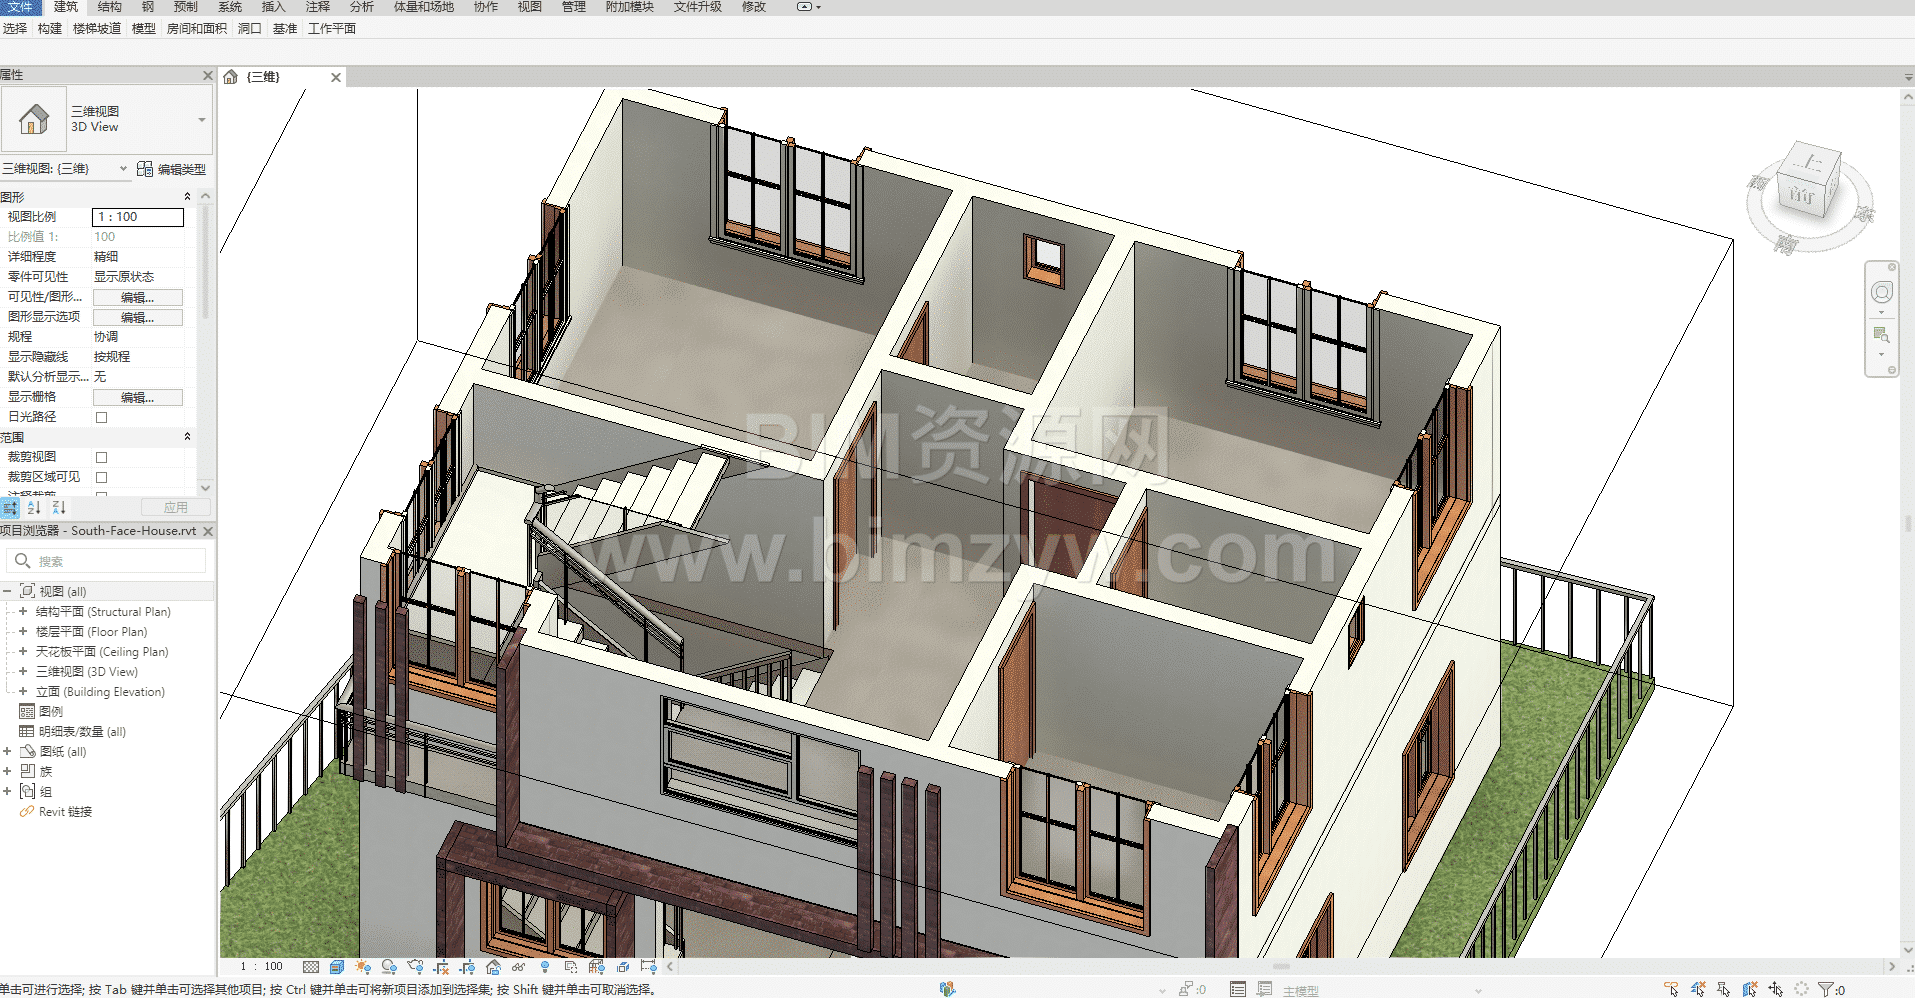Click Temporary Hide/Isolate glasses icon

pyautogui.click(x=518, y=967)
